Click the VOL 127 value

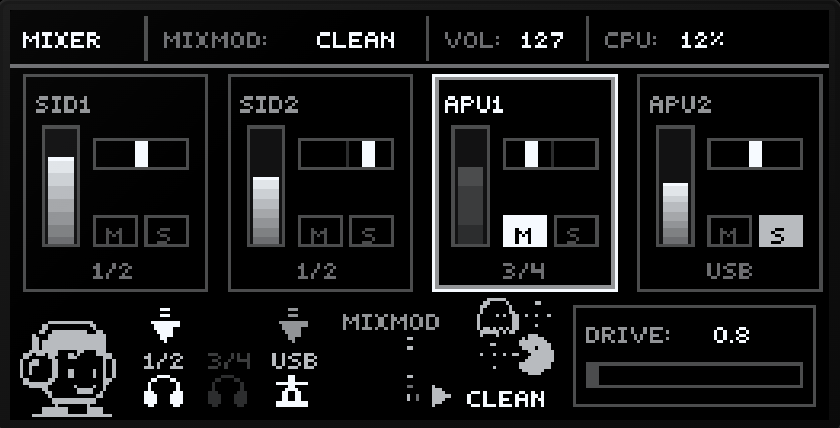pyautogui.click(x=542, y=40)
